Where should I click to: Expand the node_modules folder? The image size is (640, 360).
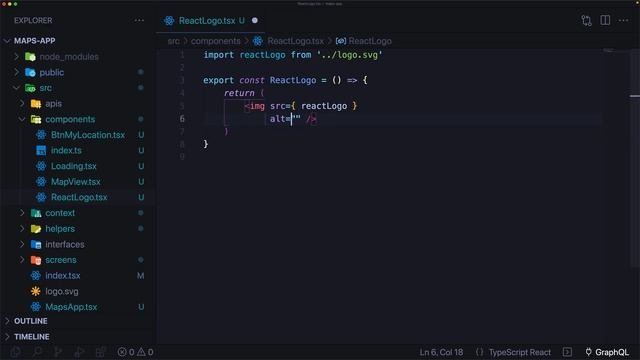(x=17, y=56)
